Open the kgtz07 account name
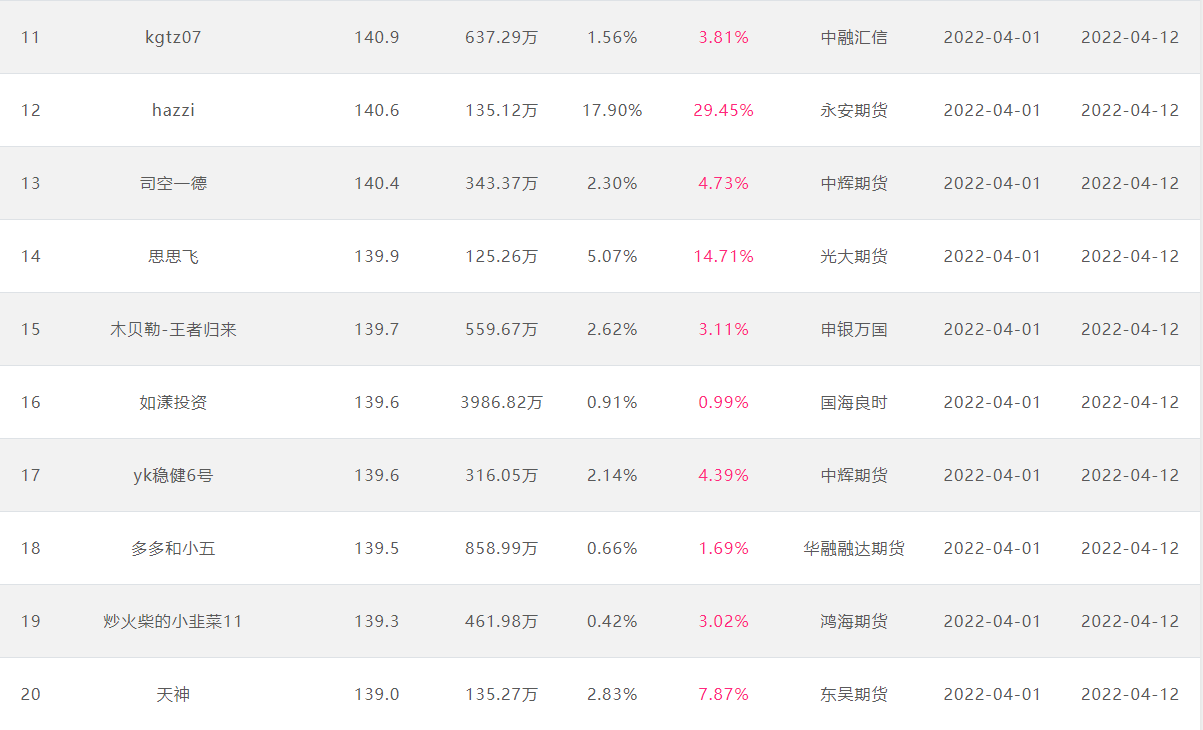The height and width of the screenshot is (730, 1203). click(x=173, y=37)
